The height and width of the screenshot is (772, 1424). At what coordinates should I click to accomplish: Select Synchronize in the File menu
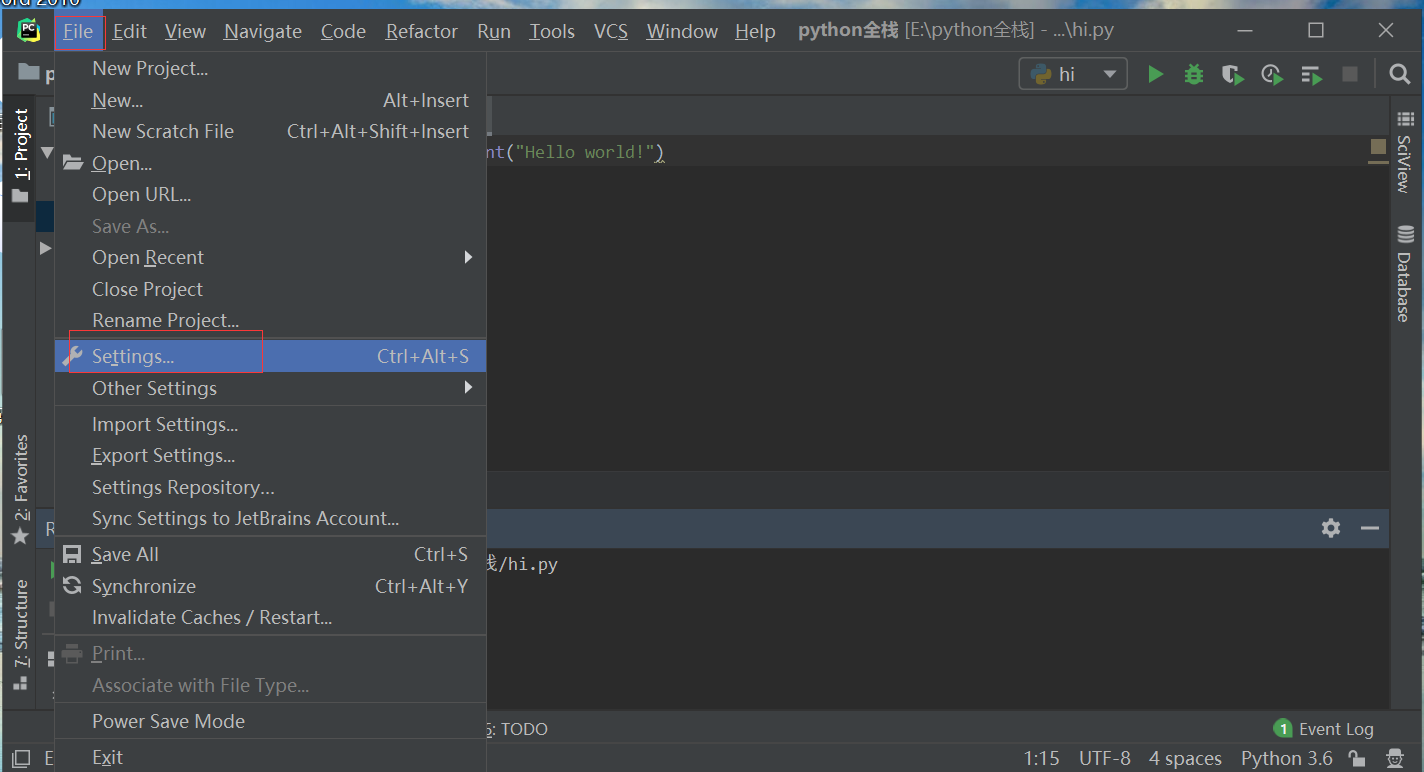pos(270,586)
